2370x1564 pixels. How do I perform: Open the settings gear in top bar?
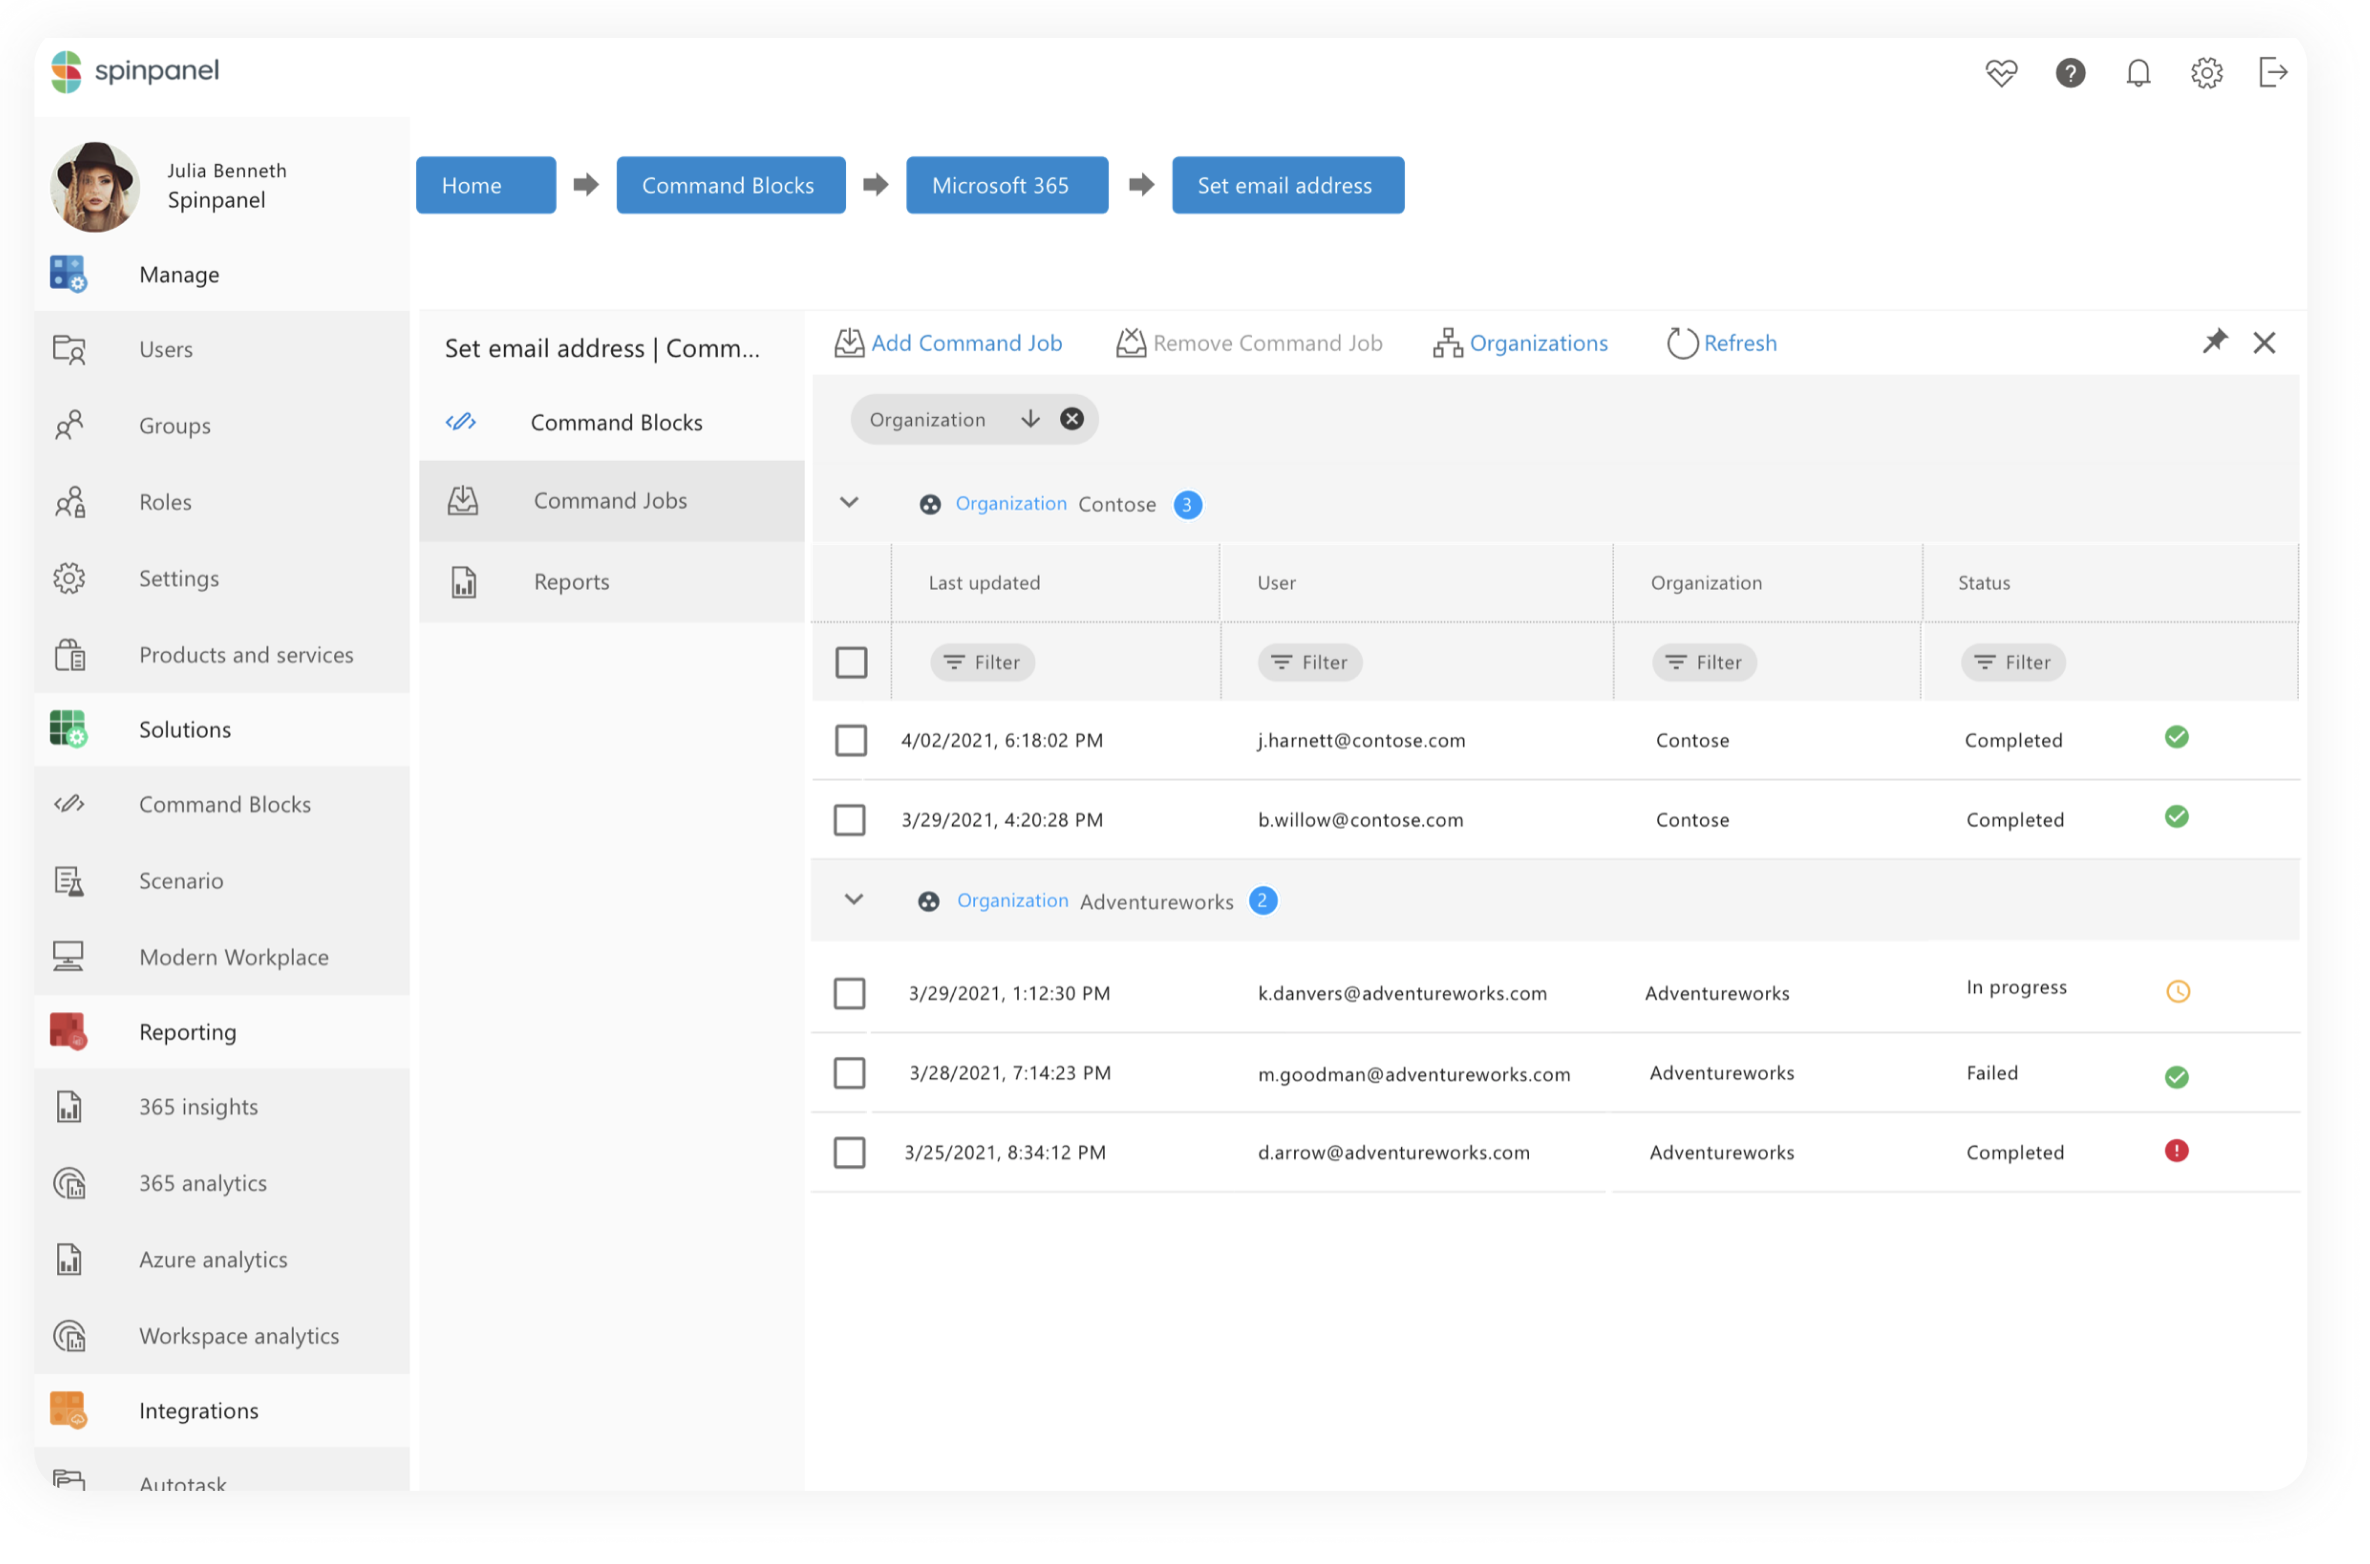pyautogui.click(x=2205, y=72)
